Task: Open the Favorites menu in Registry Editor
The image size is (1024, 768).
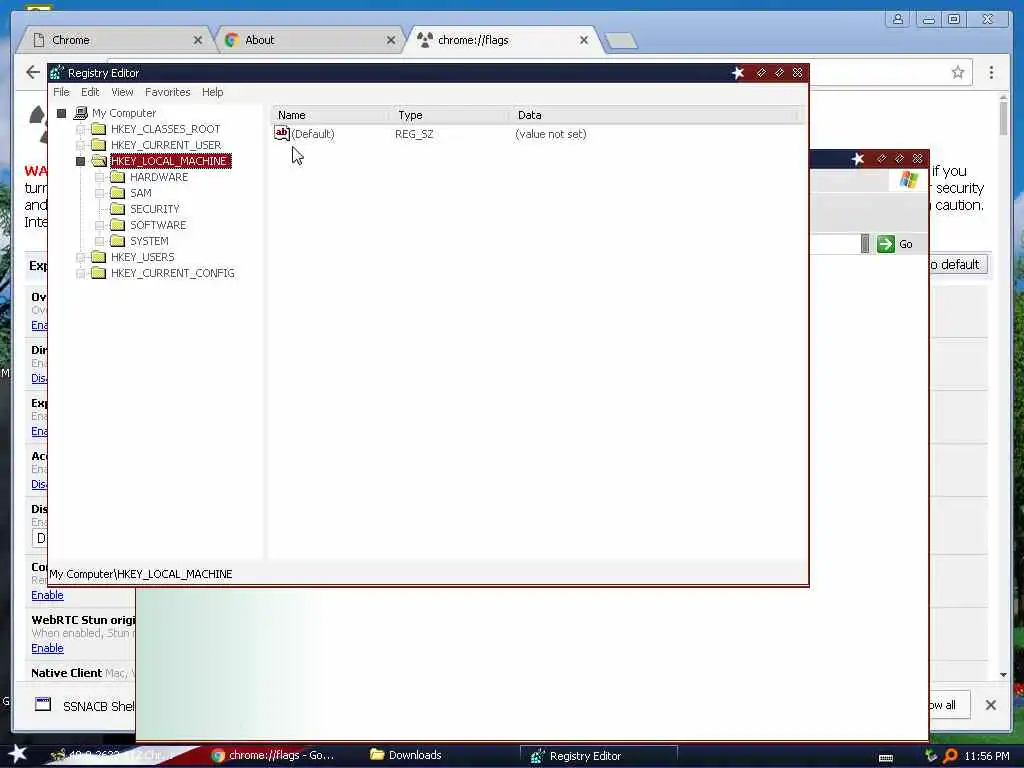Action: tap(167, 92)
